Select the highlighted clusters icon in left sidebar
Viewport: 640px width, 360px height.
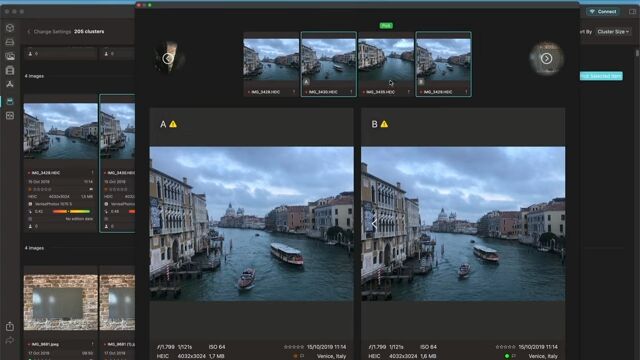[10, 101]
